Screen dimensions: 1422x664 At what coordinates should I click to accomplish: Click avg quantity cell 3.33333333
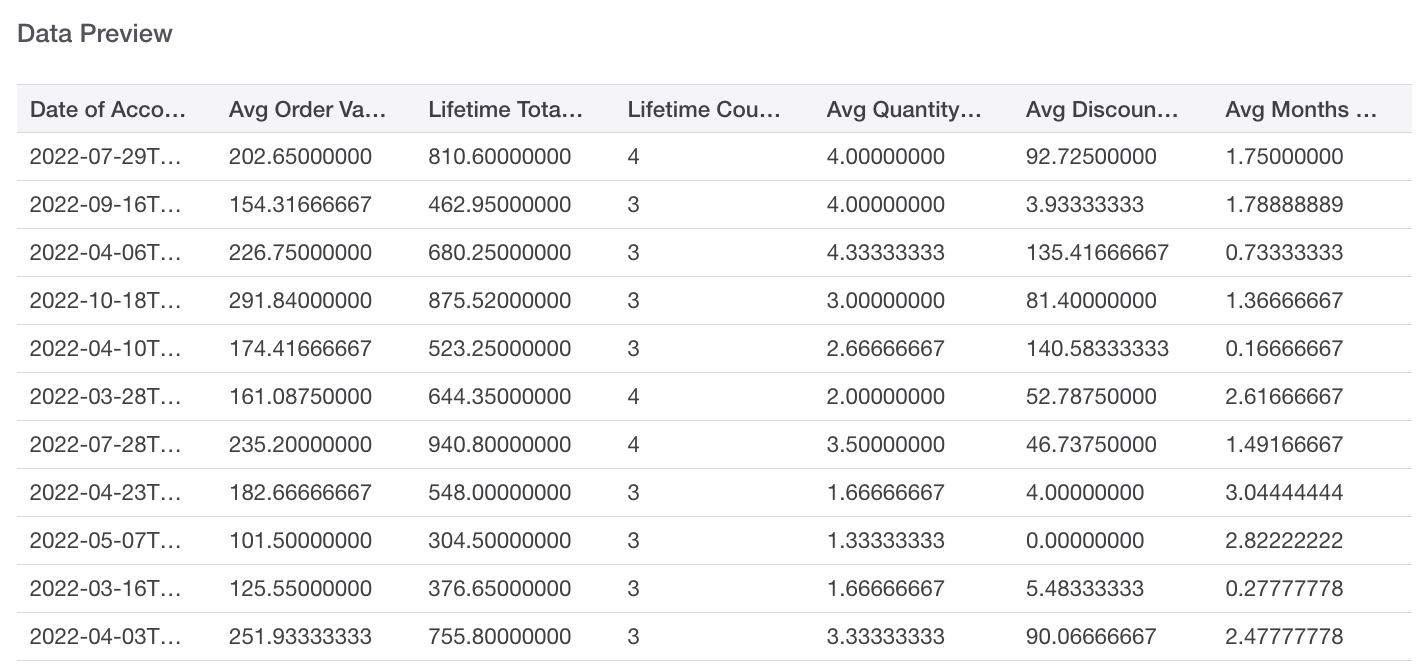tap(886, 637)
